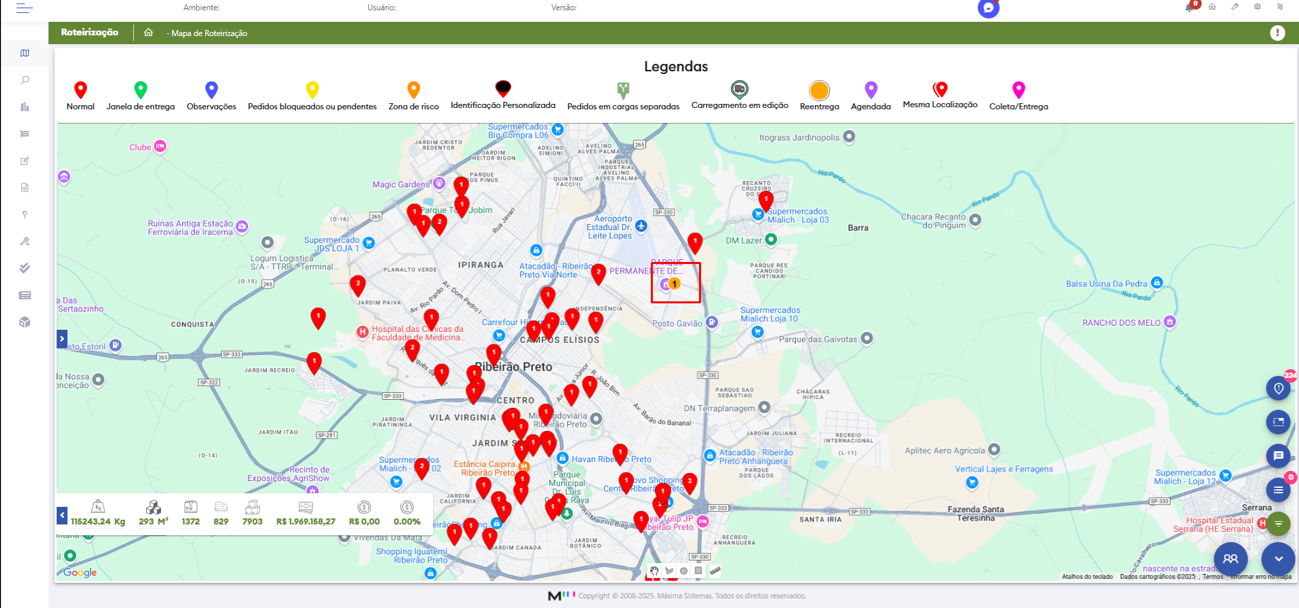The image size is (1299, 608).
Task: Expand the left map side panel arrow
Action: (61, 339)
